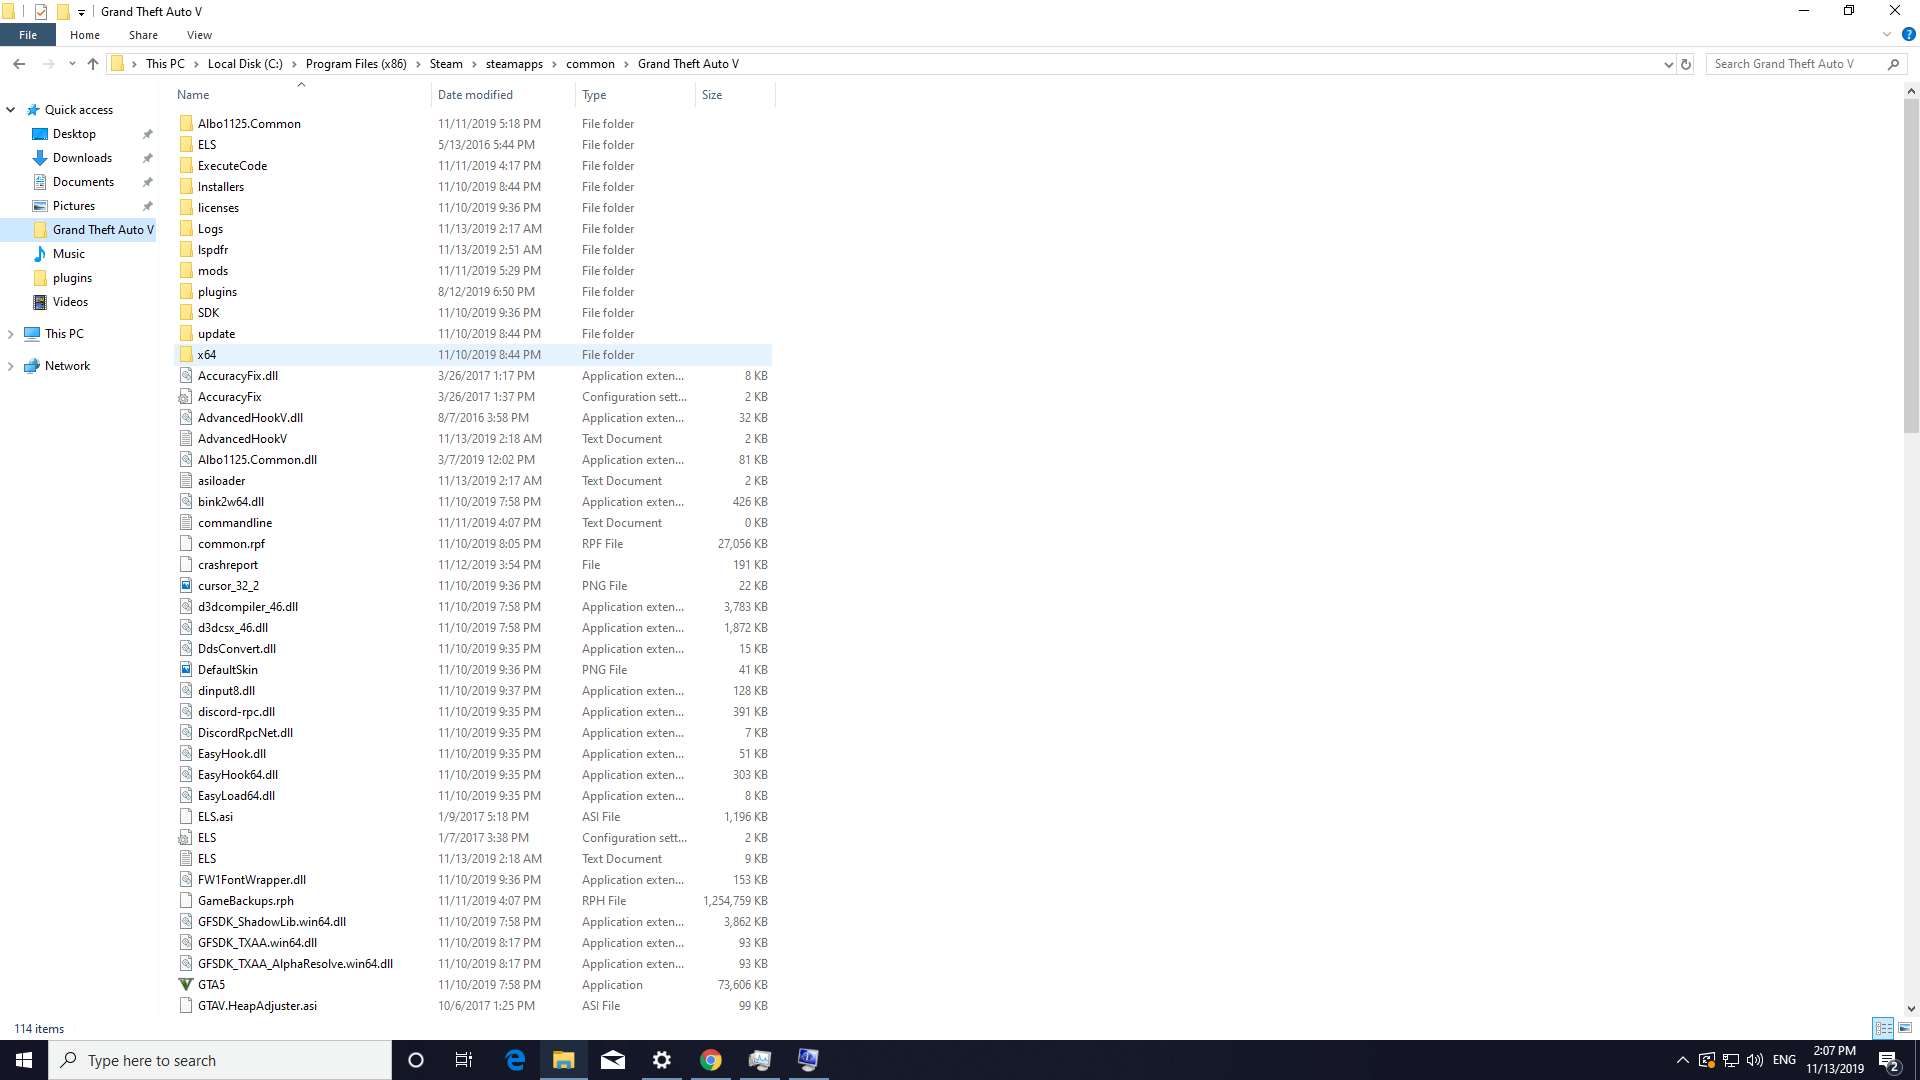
Task: Click steamapps in breadcrumb path
Action: point(514,64)
